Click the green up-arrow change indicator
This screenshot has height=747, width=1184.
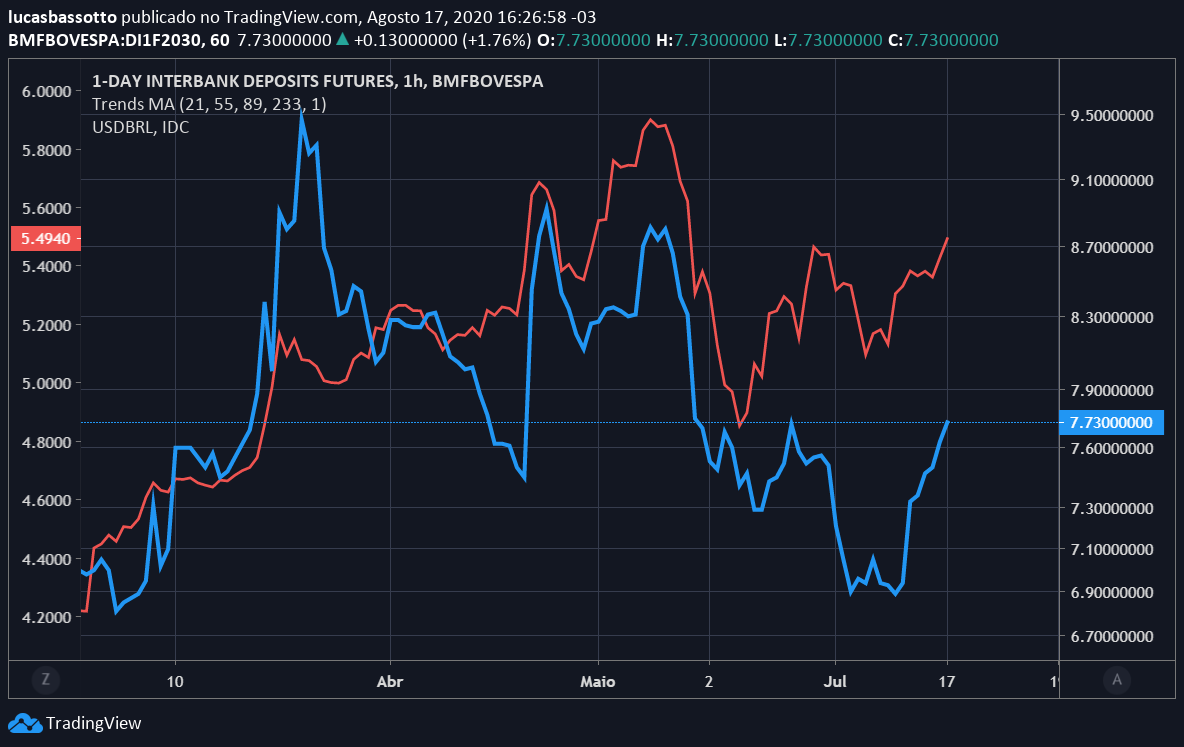pyautogui.click(x=342, y=39)
